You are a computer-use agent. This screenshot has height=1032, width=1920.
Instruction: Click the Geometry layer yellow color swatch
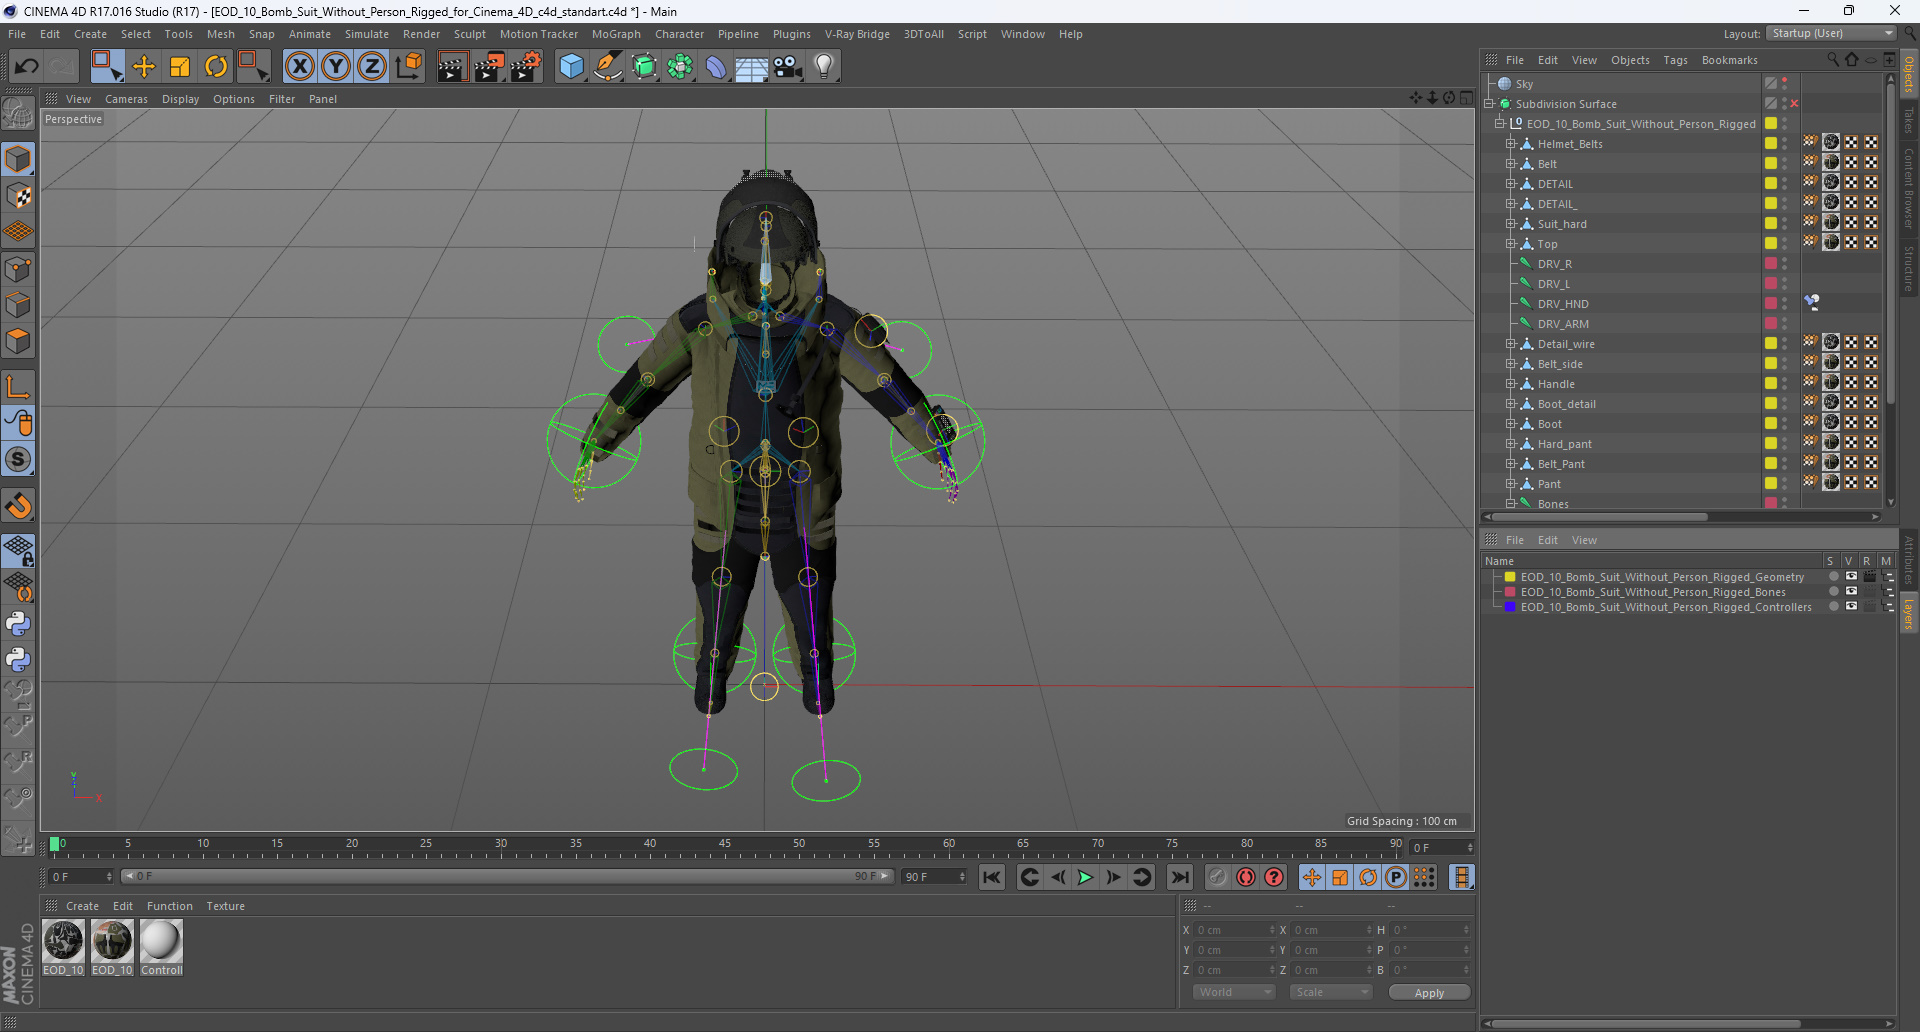(x=1510, y=577)
